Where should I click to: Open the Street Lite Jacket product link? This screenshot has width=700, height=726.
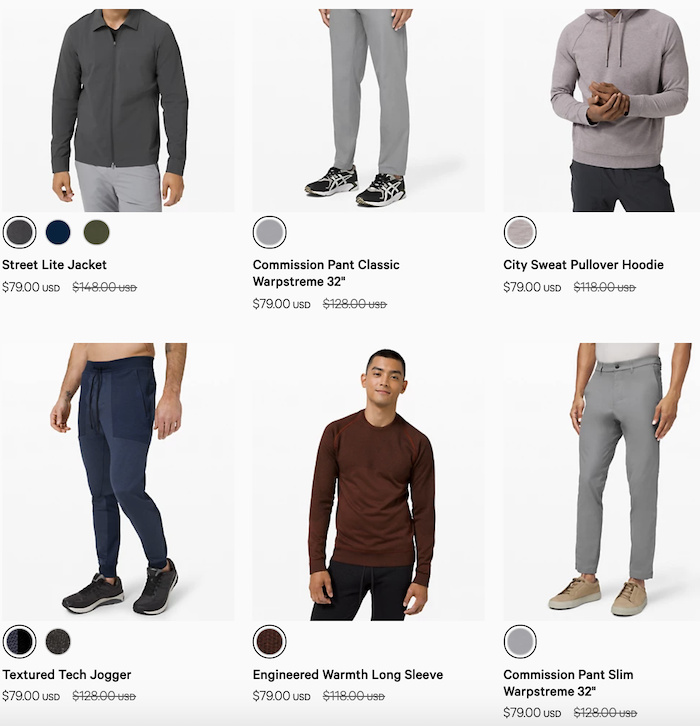point(54,265)
